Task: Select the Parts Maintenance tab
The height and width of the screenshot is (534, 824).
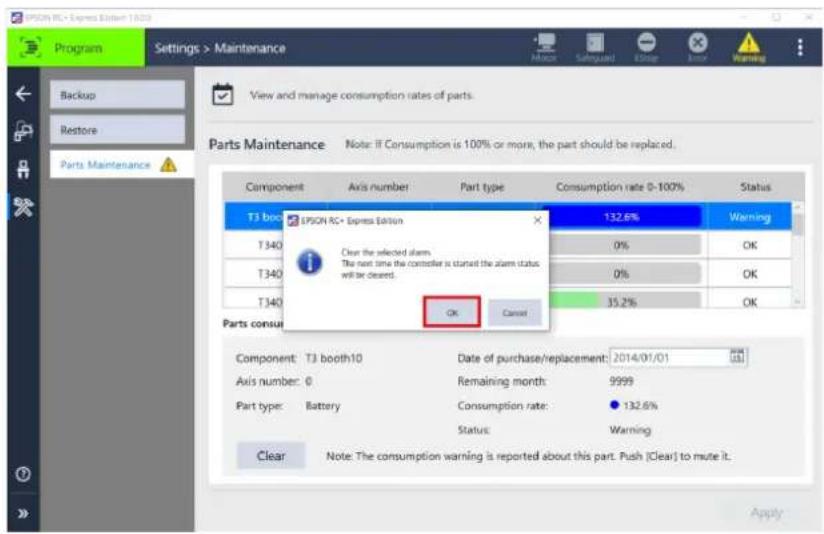Action: pyautogui.click(x=121, y=165)
